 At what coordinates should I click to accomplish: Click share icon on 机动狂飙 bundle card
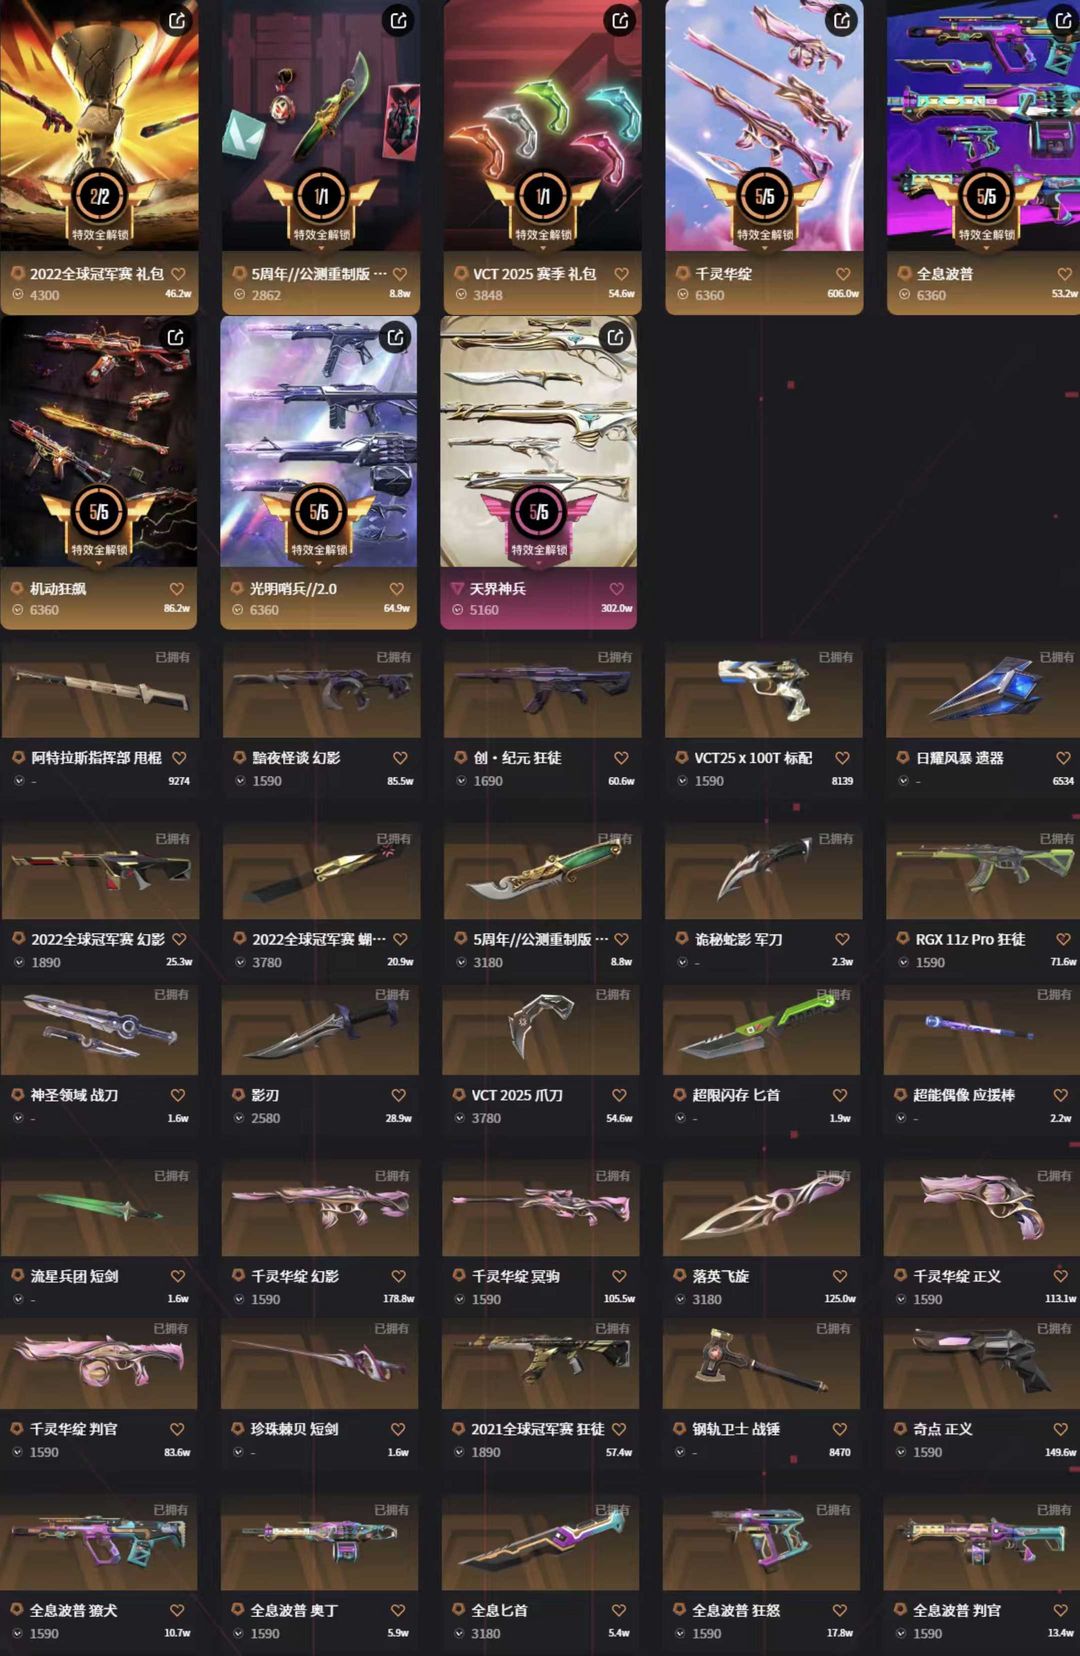click(x=176, y=337)
